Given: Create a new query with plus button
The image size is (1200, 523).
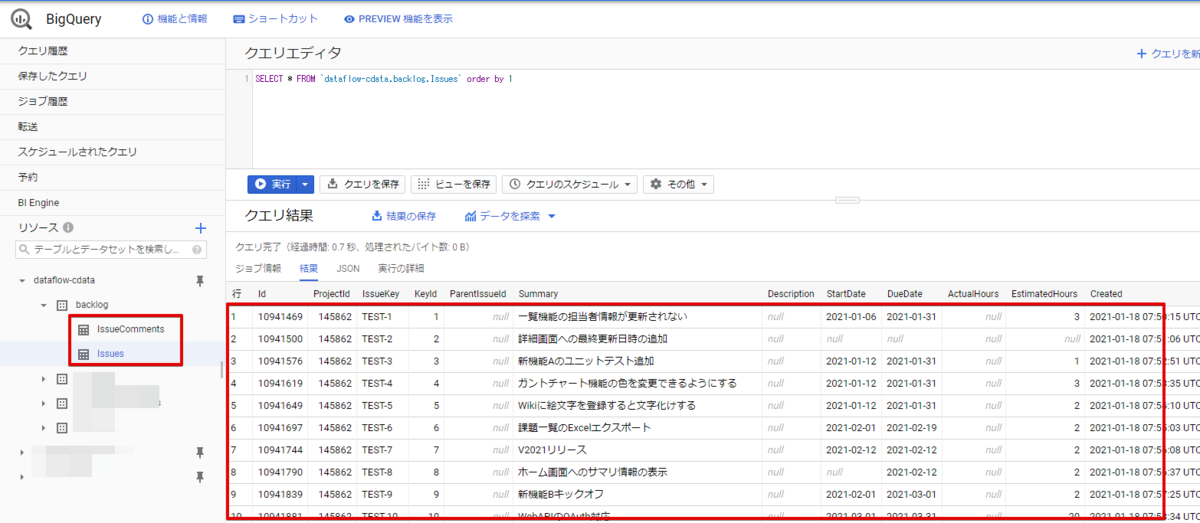Looking at the screenshot, I should [x=1167, y=54].
